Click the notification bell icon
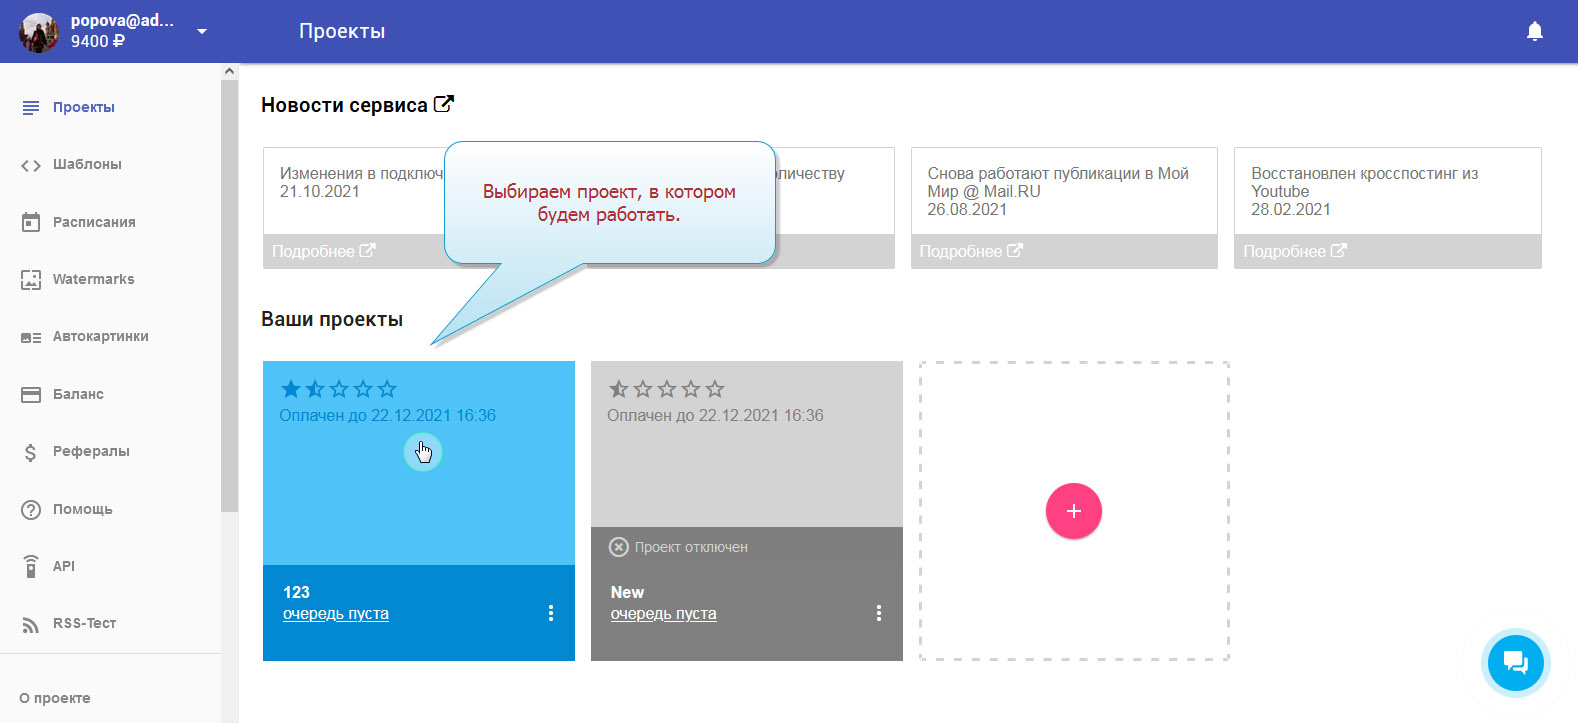The width and height of the screenshot is (1578, 723). pos(1534,32)
